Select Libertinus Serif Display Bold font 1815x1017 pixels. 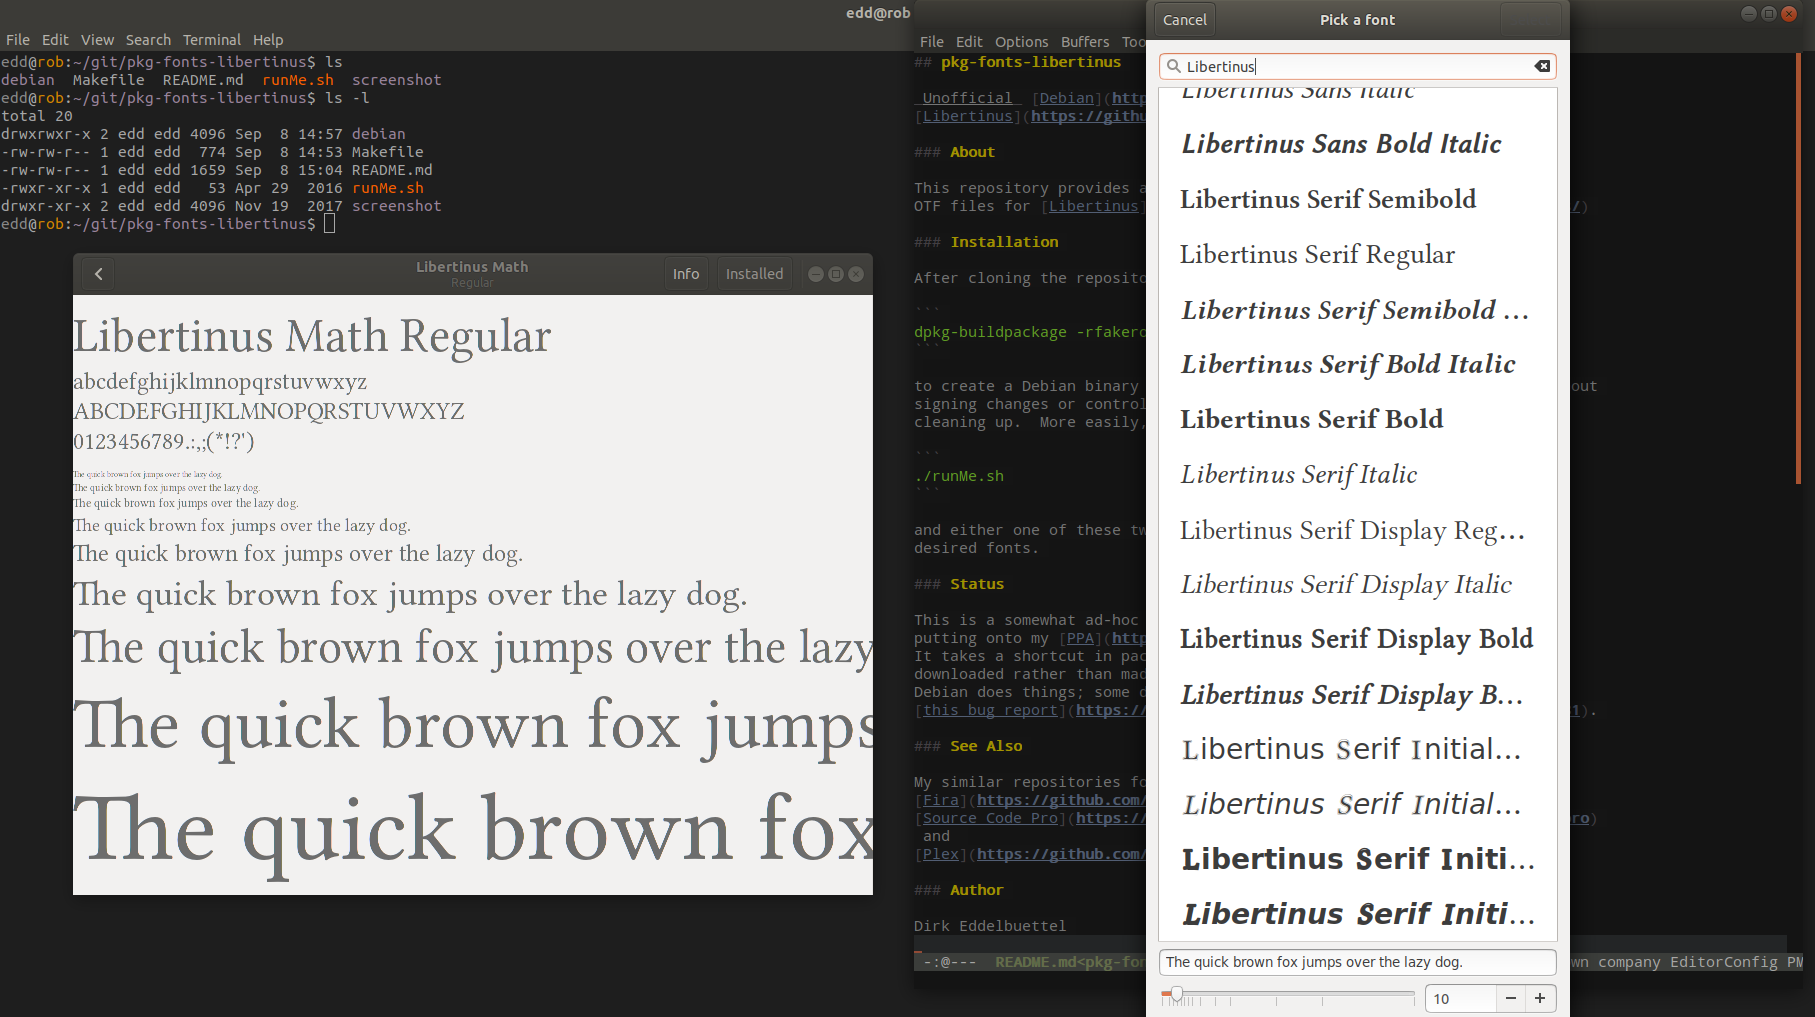[1358, 639]
